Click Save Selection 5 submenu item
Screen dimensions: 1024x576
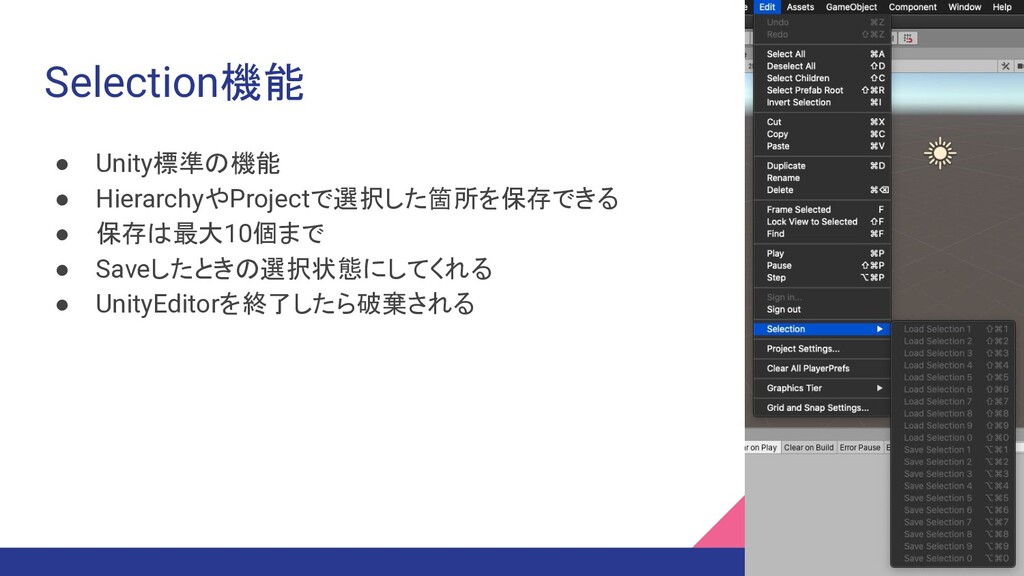[x=955, y=498]
